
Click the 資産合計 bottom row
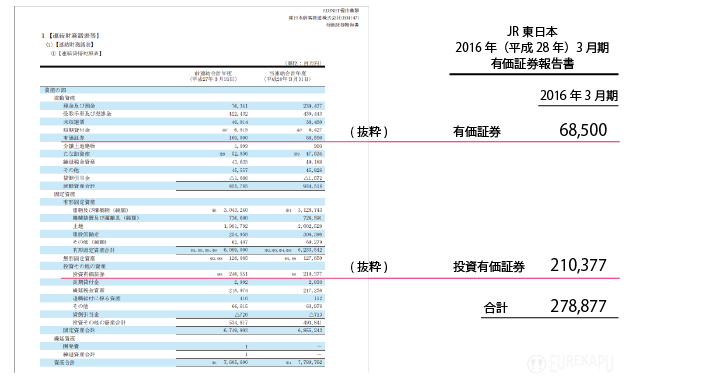click(x=182, y=362)
